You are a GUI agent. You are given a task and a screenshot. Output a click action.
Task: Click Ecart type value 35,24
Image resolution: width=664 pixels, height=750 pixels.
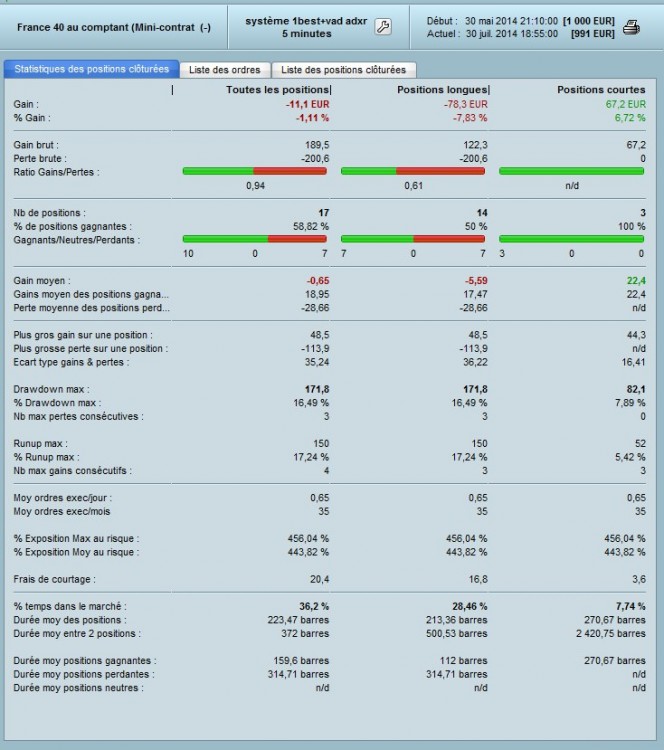[317, 362]
